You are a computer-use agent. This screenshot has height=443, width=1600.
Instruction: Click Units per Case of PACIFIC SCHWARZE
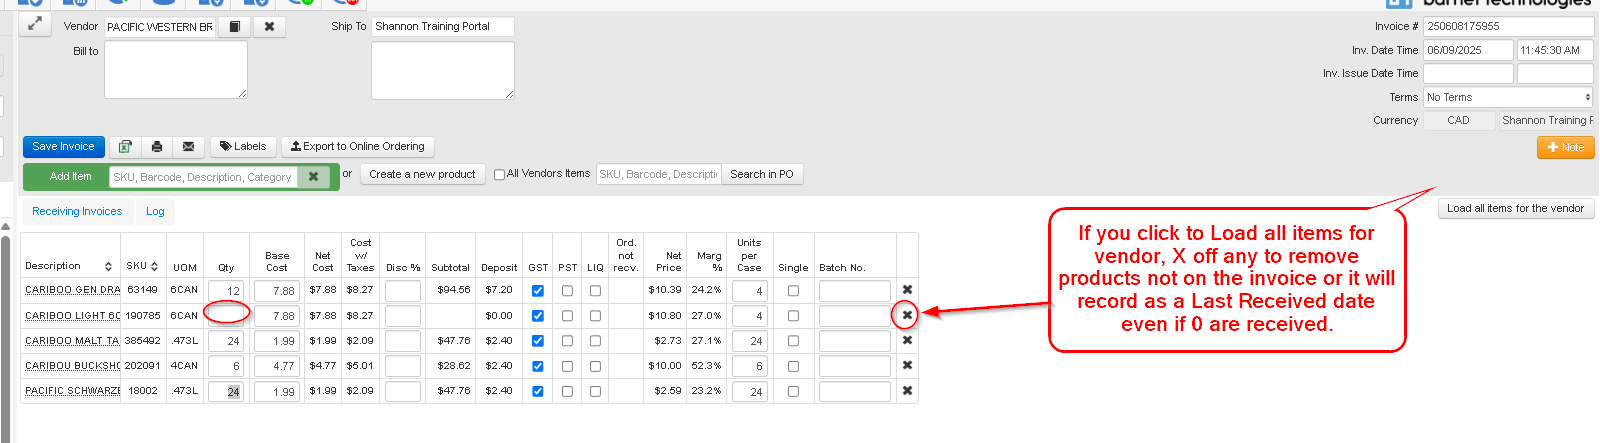pyautogui.click(x=749, y=391)
